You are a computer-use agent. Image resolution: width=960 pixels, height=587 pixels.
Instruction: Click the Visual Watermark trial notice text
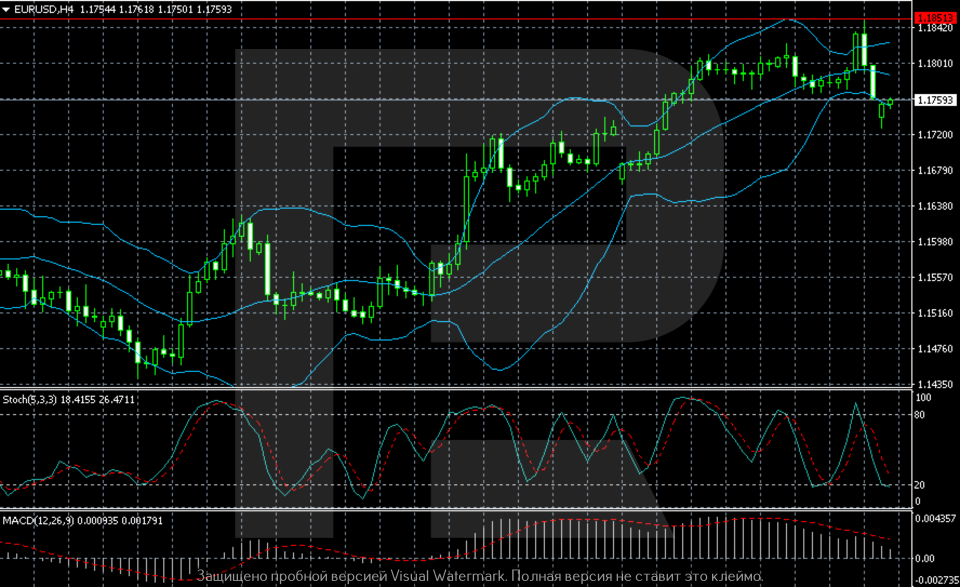480,577
